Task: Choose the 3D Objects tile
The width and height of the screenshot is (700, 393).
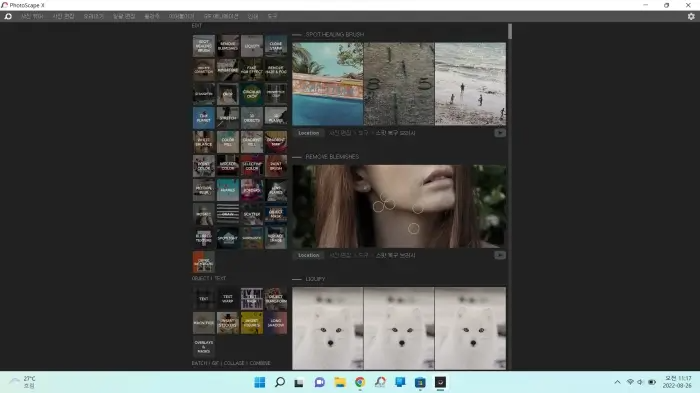Action: (x=252, y=118)
